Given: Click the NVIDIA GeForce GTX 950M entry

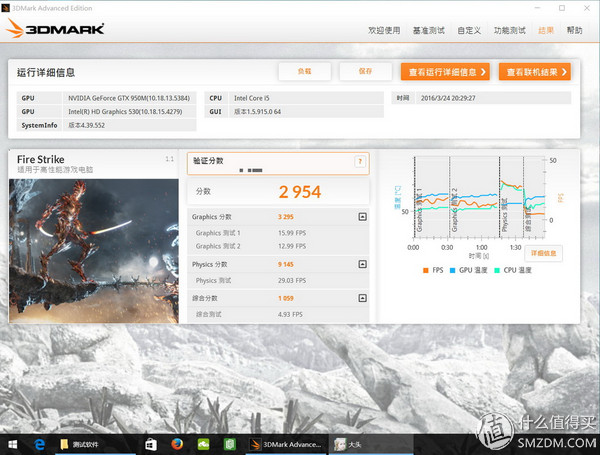Looking at the screenshot, I should coord(129,98).
